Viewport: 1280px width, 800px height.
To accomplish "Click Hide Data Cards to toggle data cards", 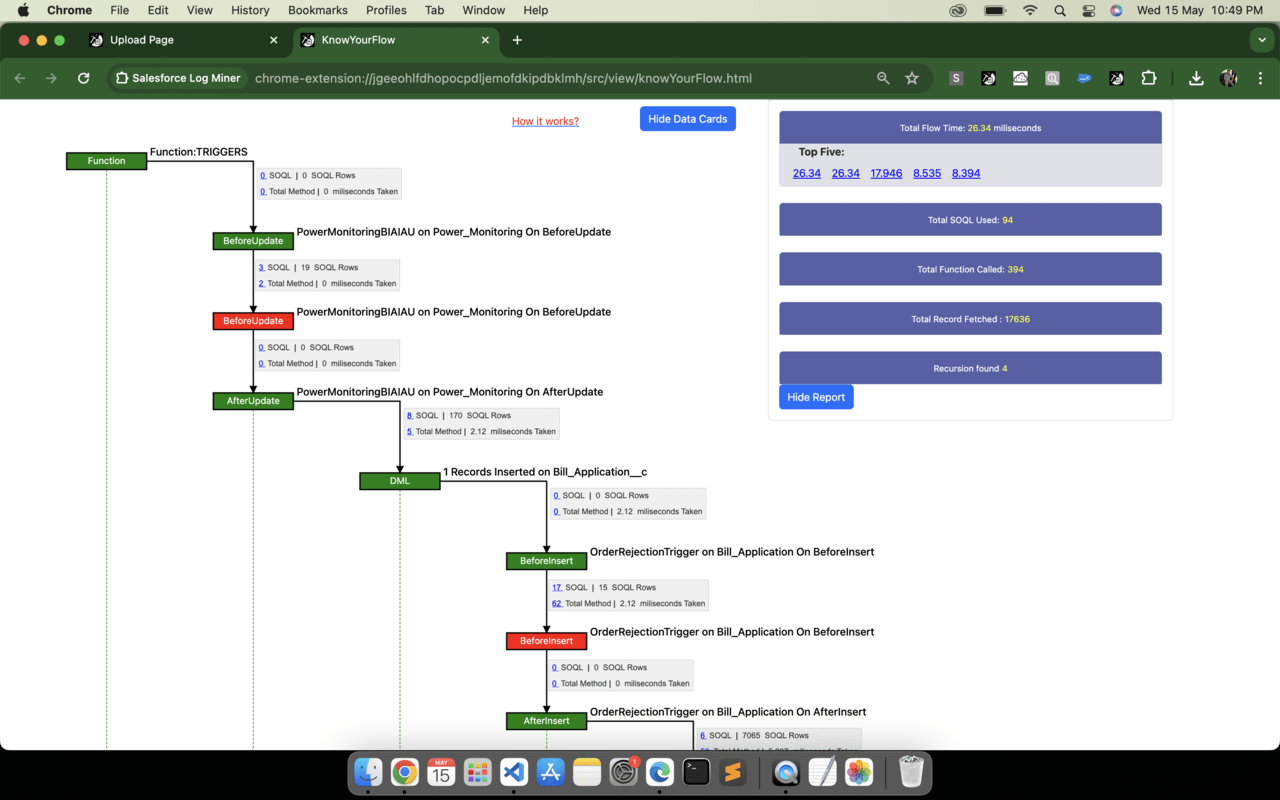I will tap(687, 118).
